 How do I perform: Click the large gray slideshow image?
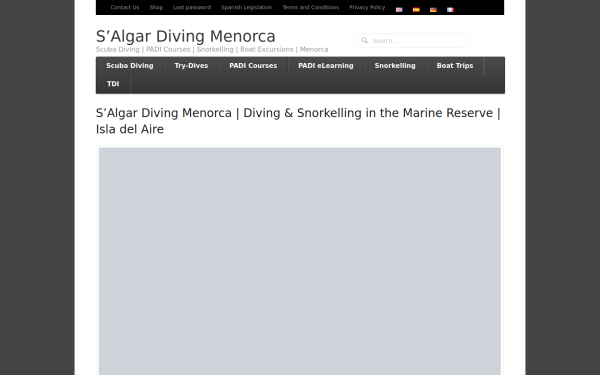[x=300, y=261]
